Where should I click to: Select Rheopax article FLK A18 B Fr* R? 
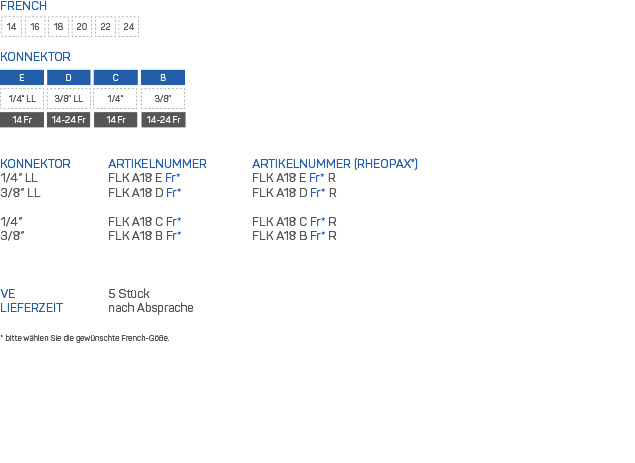click(294, 236)
